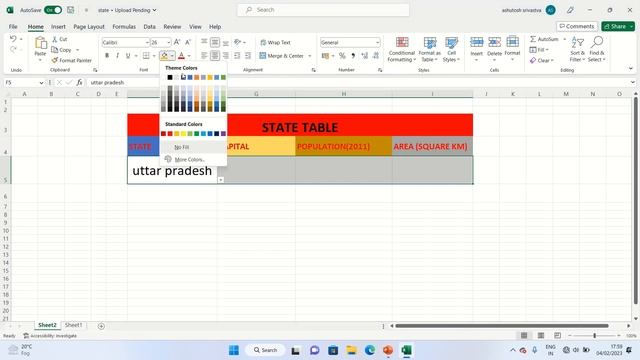Toggle Middle Align vertical alignment
640x360 pixels.
[215, 42]
